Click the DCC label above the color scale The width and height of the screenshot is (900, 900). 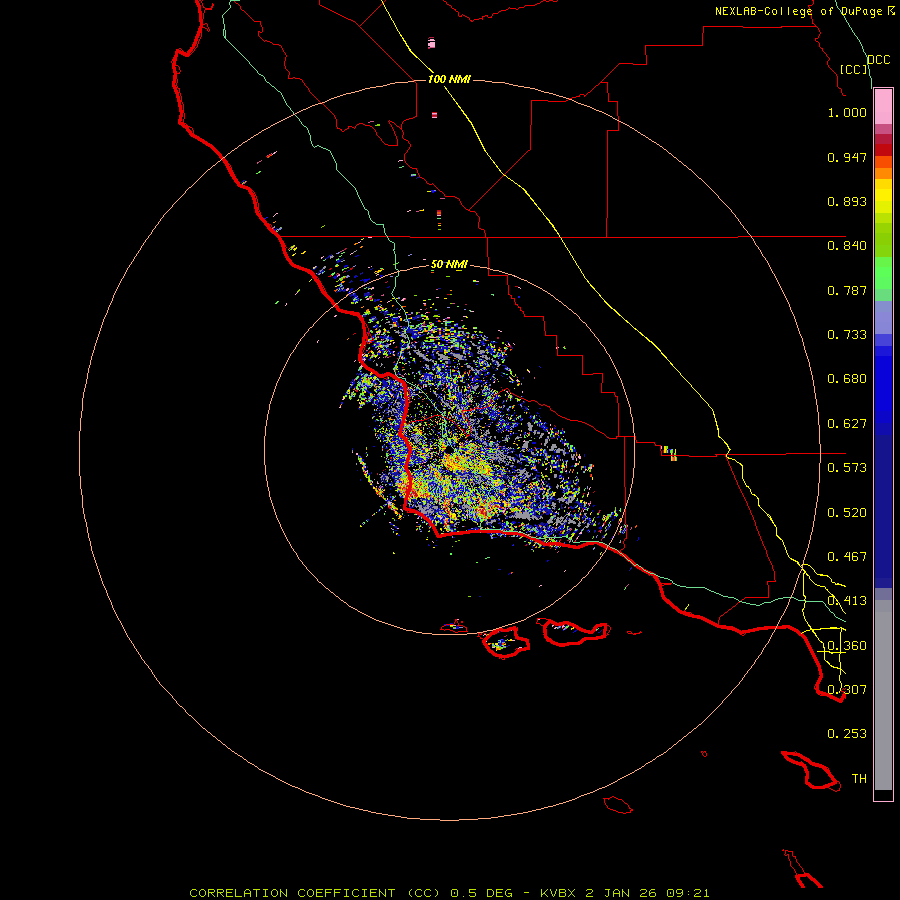pos(879,60)
